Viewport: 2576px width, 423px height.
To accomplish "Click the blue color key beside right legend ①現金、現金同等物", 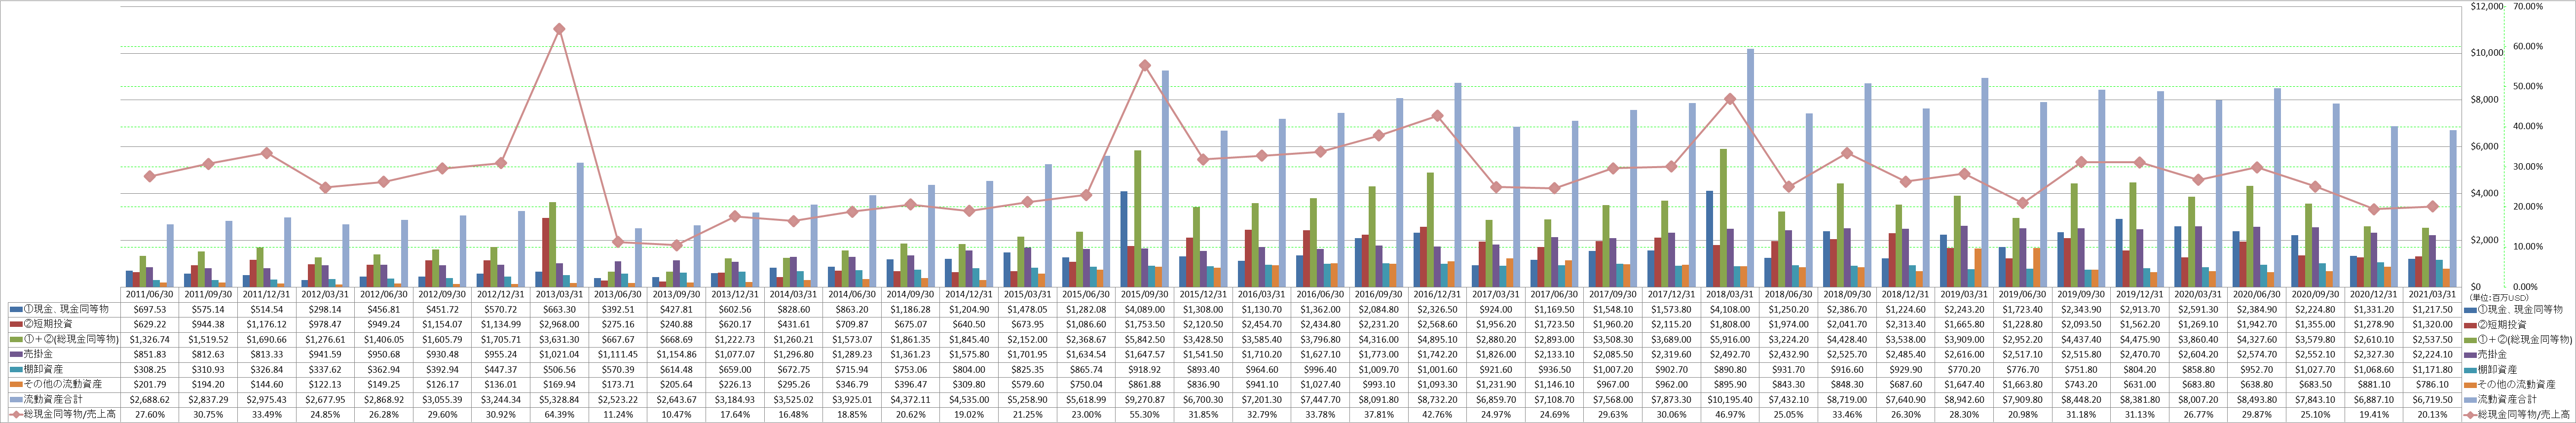I will tap(2472, 310).
